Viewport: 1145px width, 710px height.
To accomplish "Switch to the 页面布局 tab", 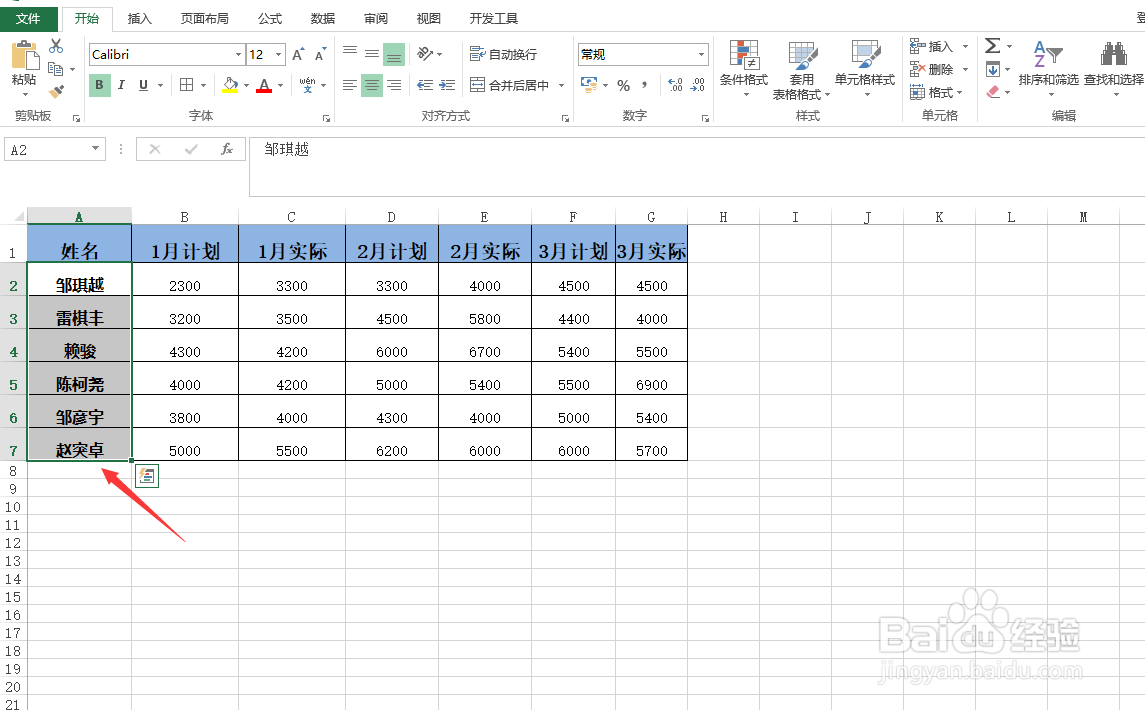I will click(x=204, y=18).
